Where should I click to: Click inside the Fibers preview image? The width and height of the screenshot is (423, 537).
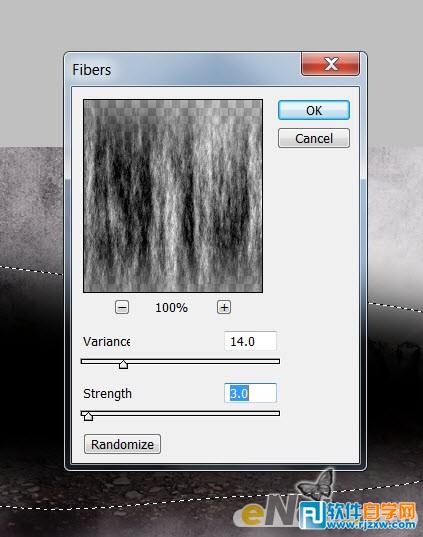tap(173, 196)
